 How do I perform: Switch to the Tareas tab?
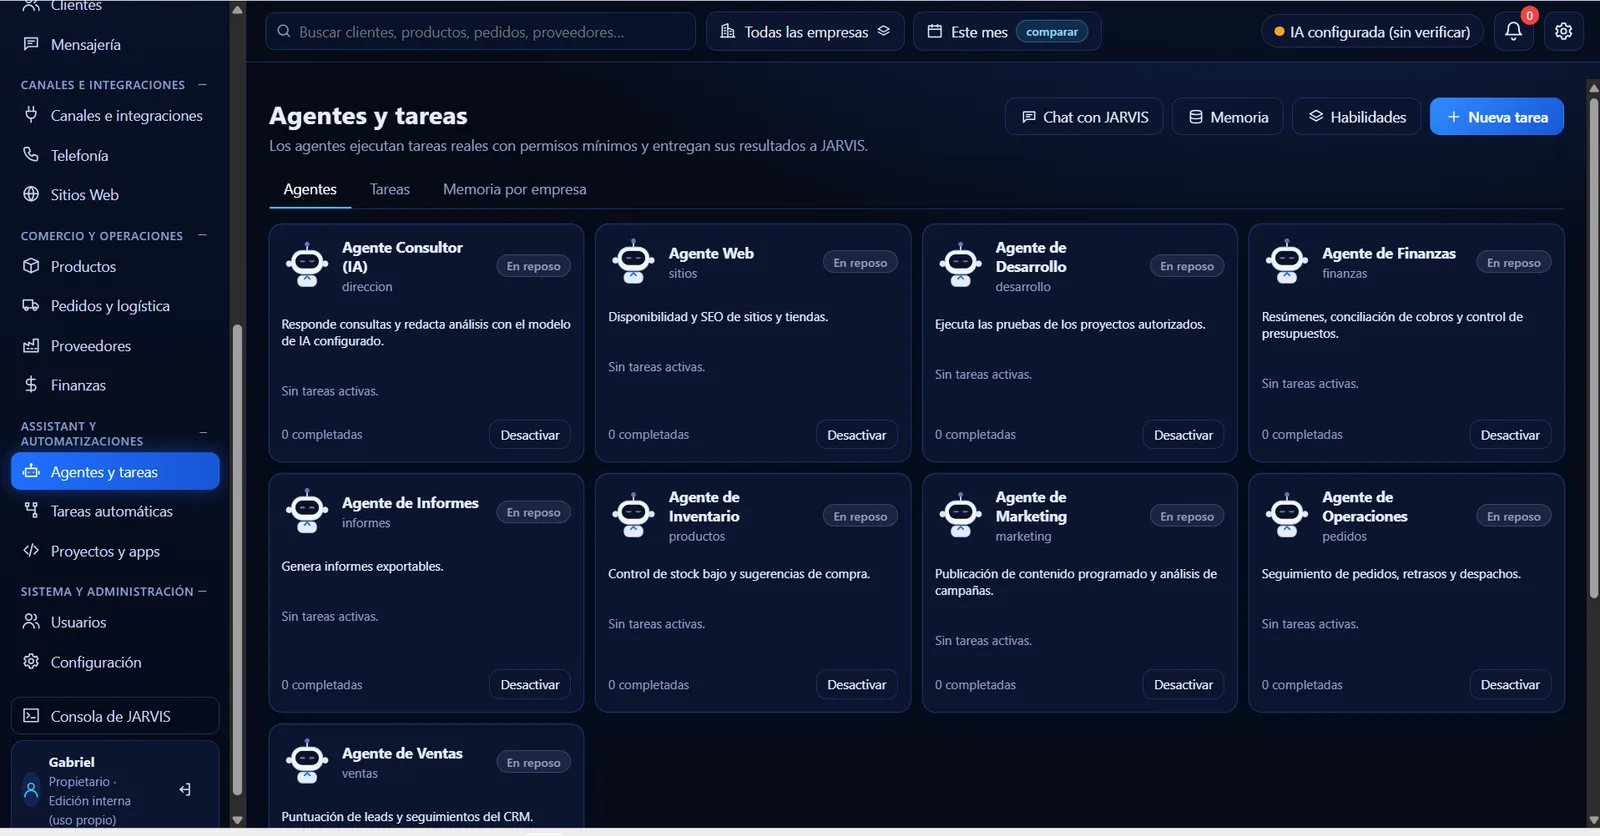pos(390,189)
